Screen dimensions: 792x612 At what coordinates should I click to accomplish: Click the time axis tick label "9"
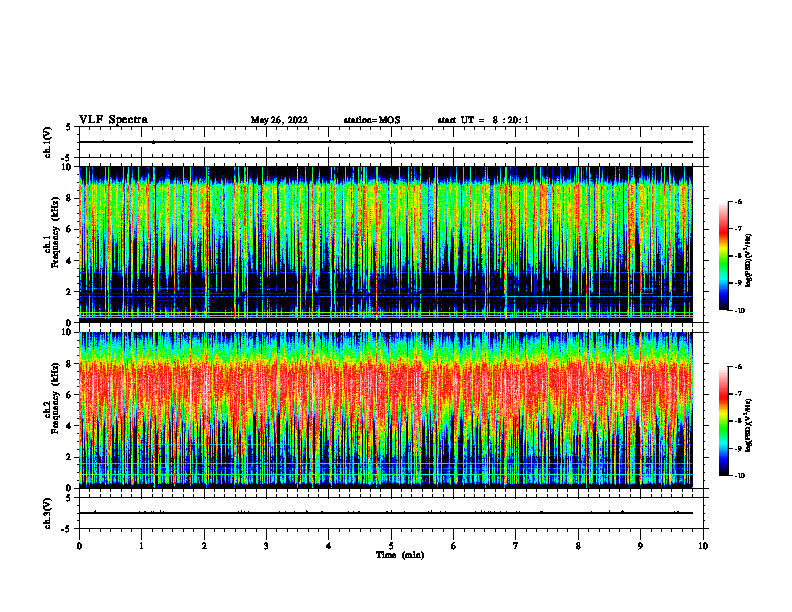[640, 546]
